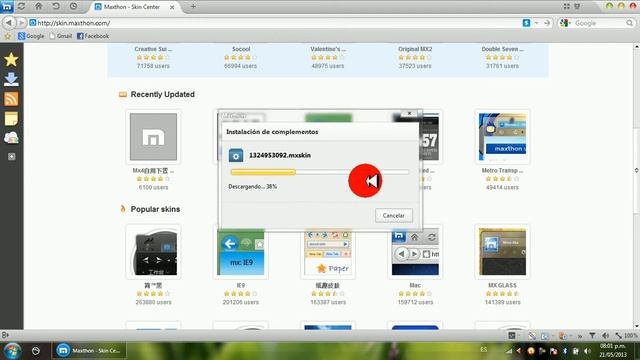Open the Favorites star in the sidebar

[x=11, y=60]
